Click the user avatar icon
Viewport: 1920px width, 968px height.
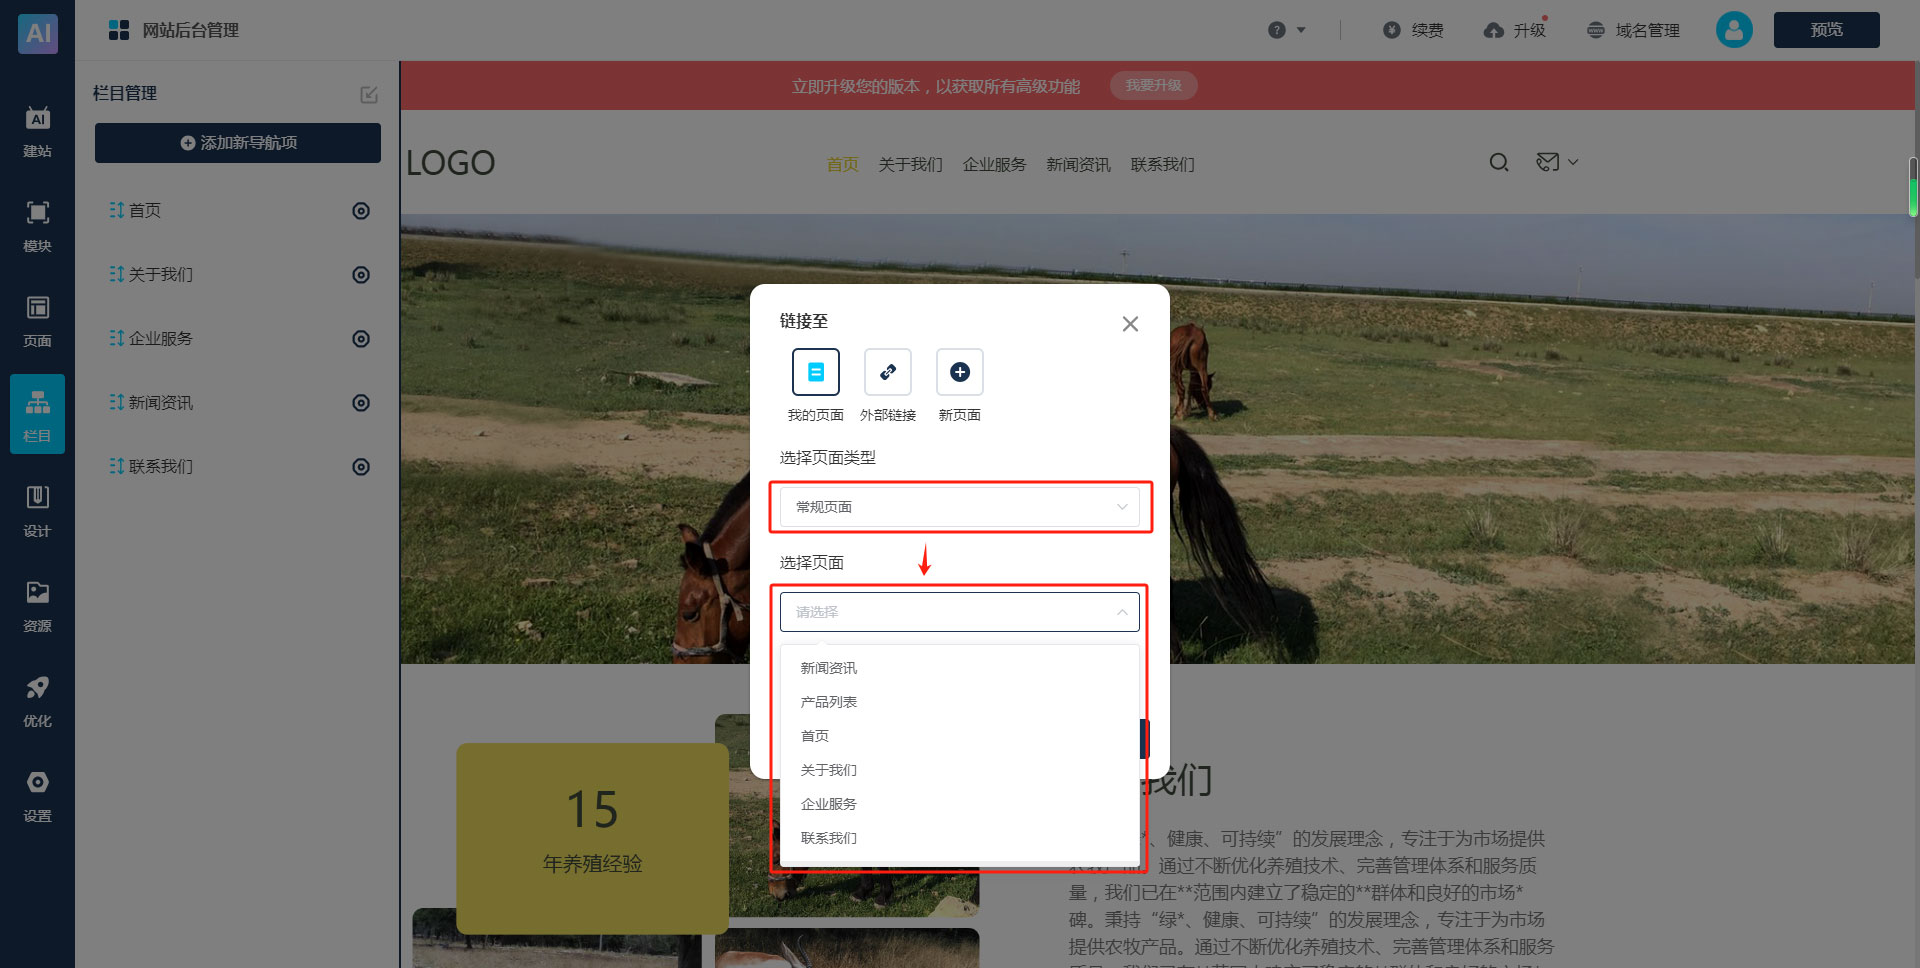[x=1734, y=30]
